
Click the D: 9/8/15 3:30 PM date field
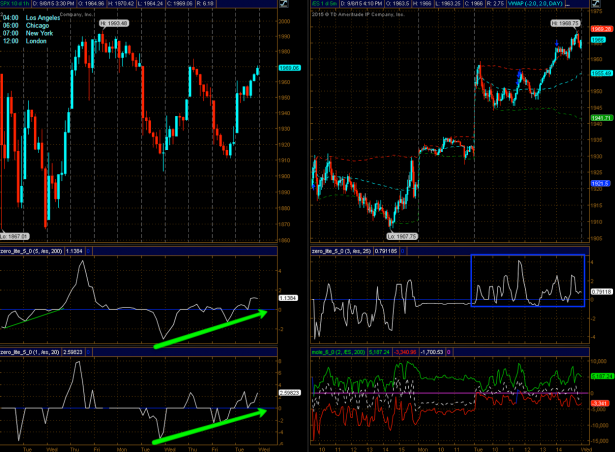click(x=53, y=4)
